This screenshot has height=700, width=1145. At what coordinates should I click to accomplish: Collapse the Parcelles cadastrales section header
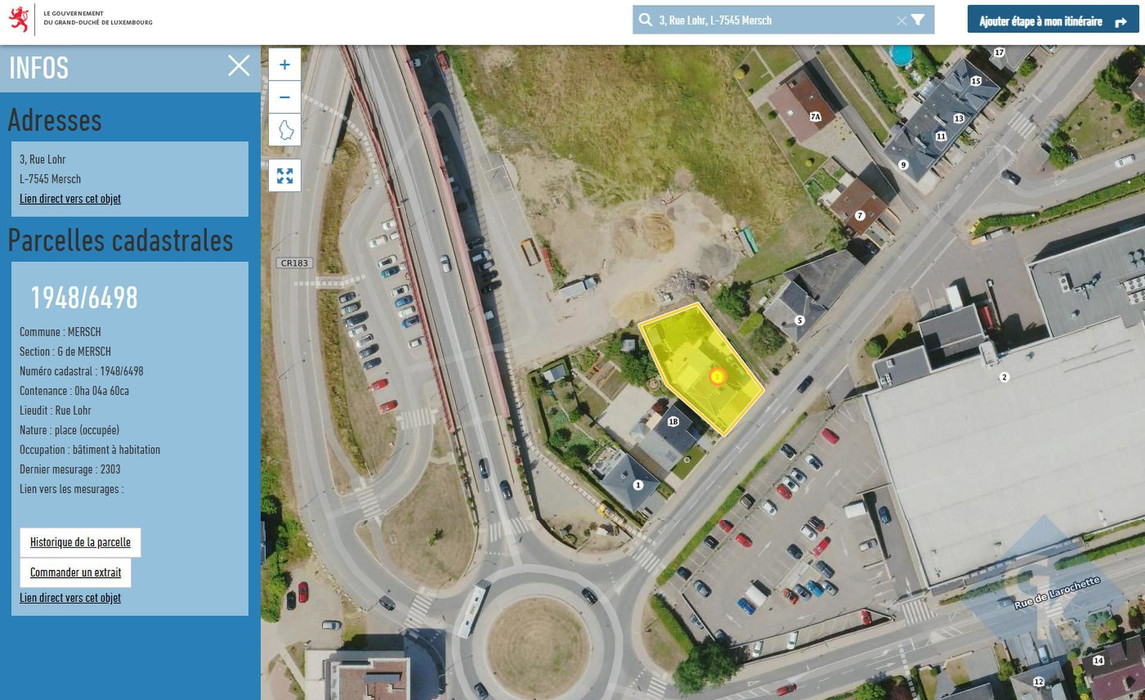click(120, 240)
